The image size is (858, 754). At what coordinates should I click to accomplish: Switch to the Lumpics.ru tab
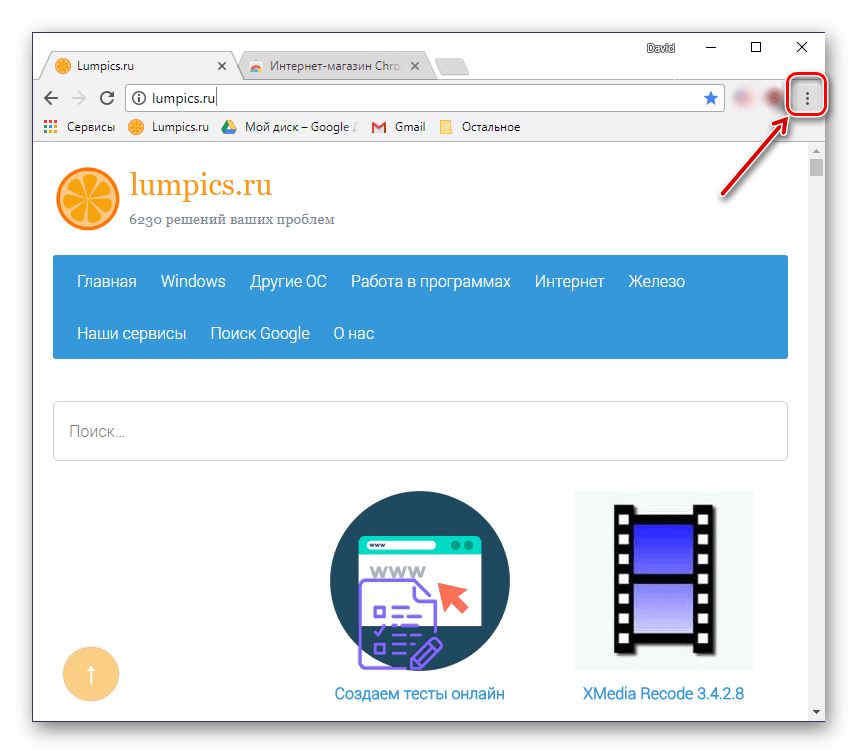pyautogui.click(x=137, y=66)
